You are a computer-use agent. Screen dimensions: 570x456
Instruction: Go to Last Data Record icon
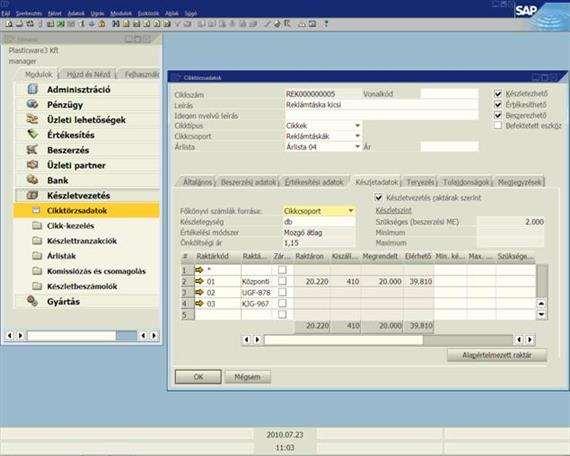point(167,24)
